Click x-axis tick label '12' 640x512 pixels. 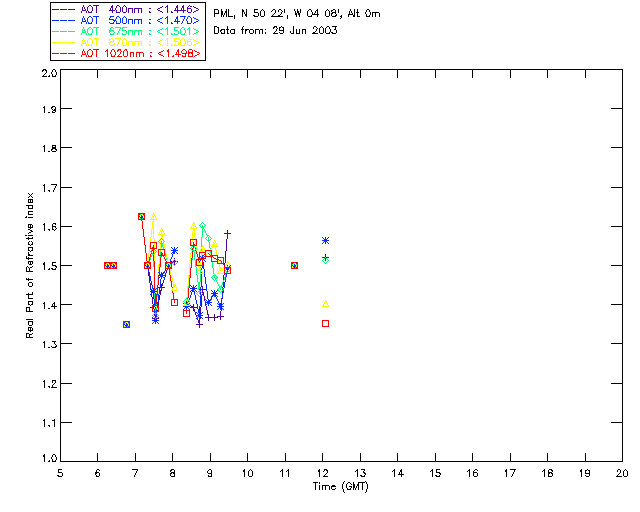(x=322, y=473)
